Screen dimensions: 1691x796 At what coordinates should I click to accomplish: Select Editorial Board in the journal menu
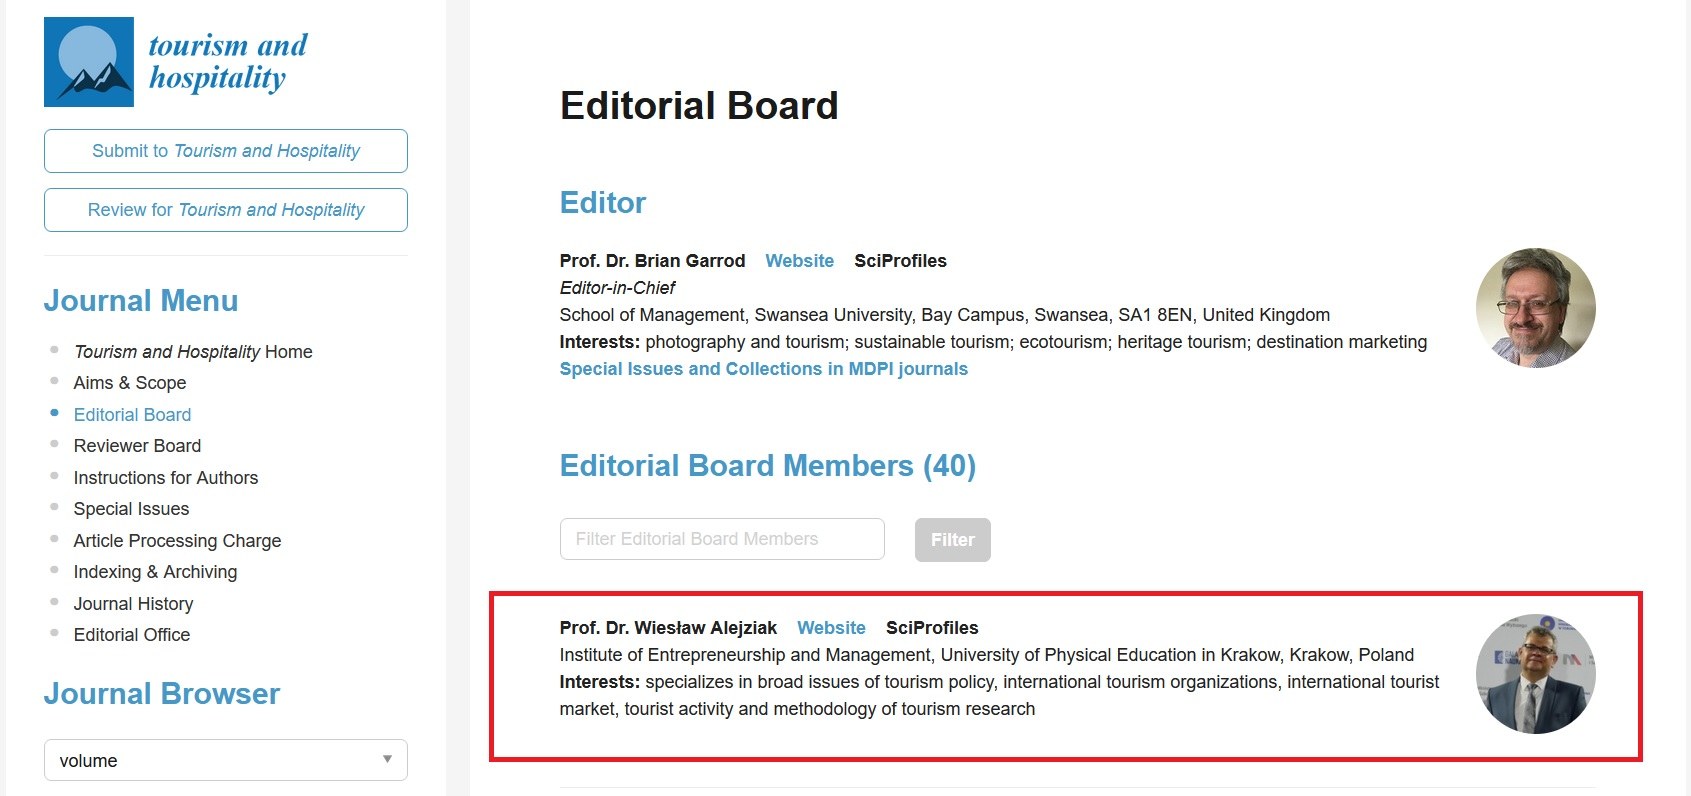pyautogui.click(x=132, y=415)
